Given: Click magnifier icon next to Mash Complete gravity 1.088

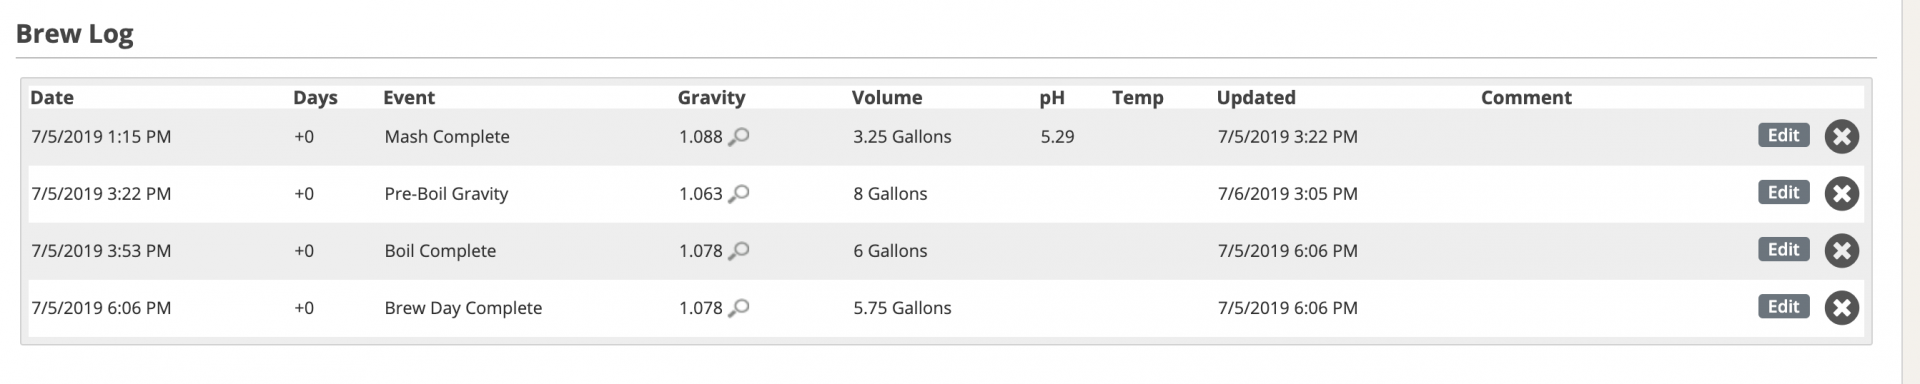Looking at the screenshot, I should pyautogui.click(x=739, y=137).
